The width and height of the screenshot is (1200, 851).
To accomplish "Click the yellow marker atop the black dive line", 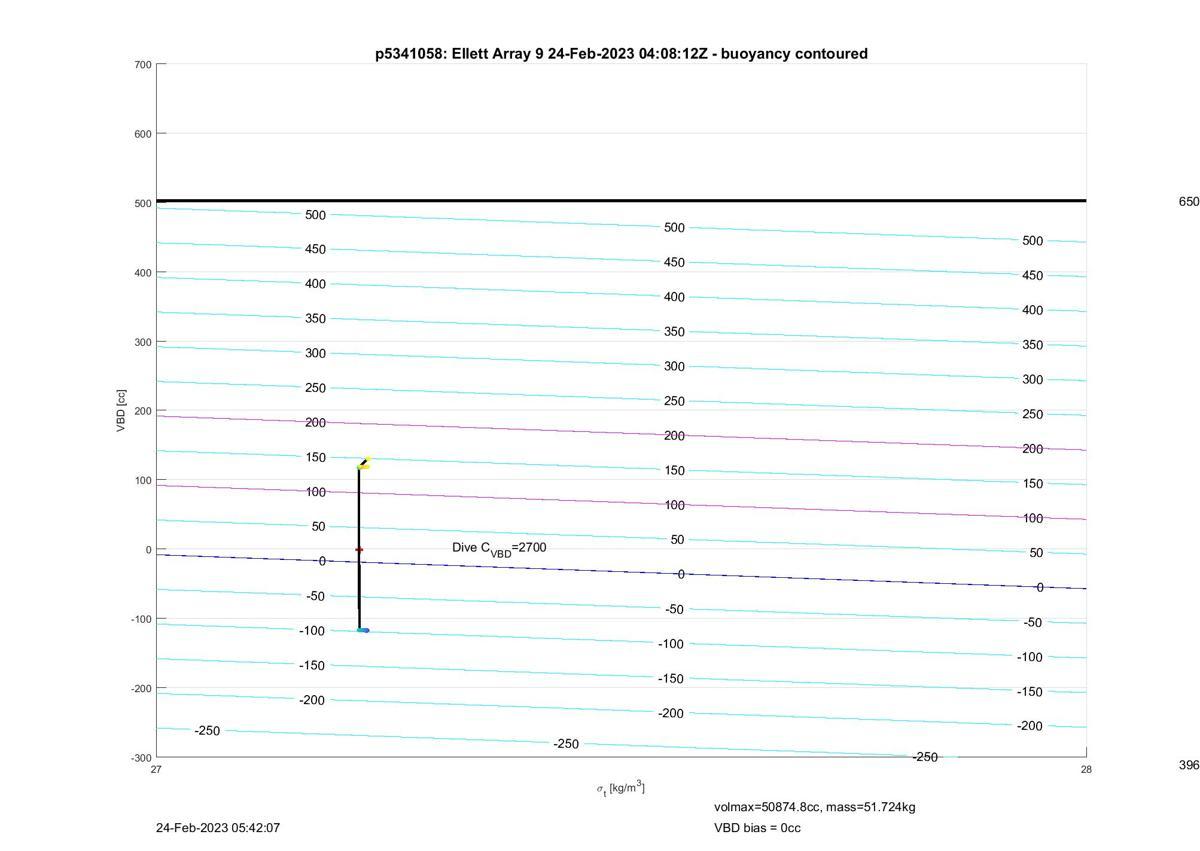I will tap(364, 464).
